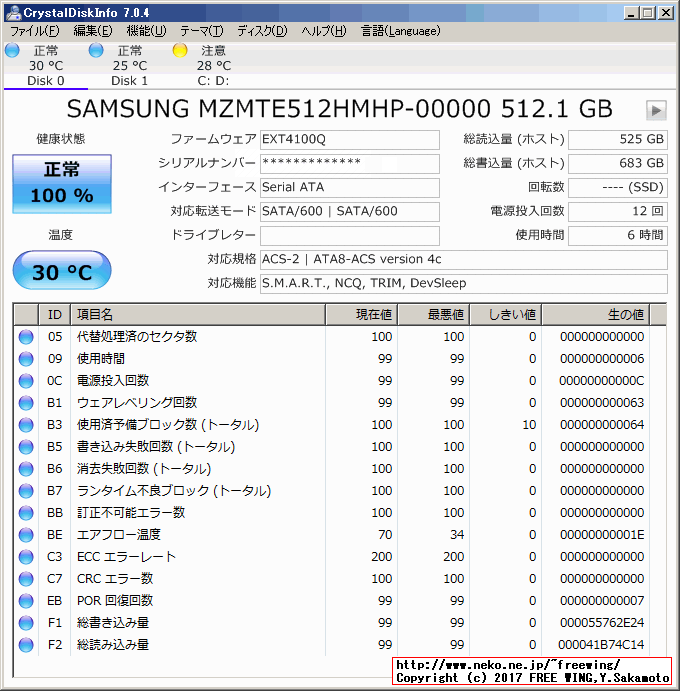Screen dimensions: 680x691
Task: Switch to the C: D: disk tab
Action: point(213,66)
